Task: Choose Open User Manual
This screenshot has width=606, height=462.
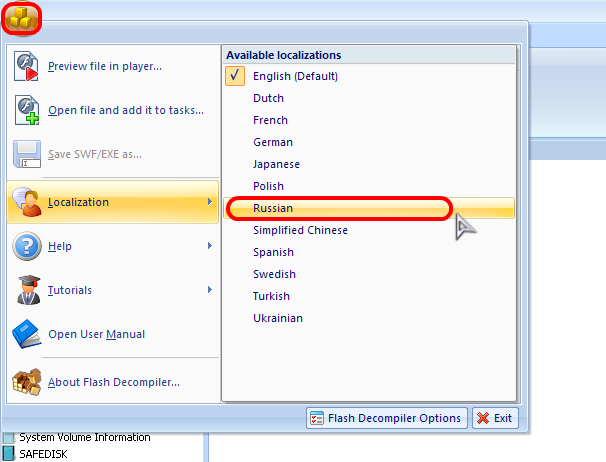Action: coord(113,334)
